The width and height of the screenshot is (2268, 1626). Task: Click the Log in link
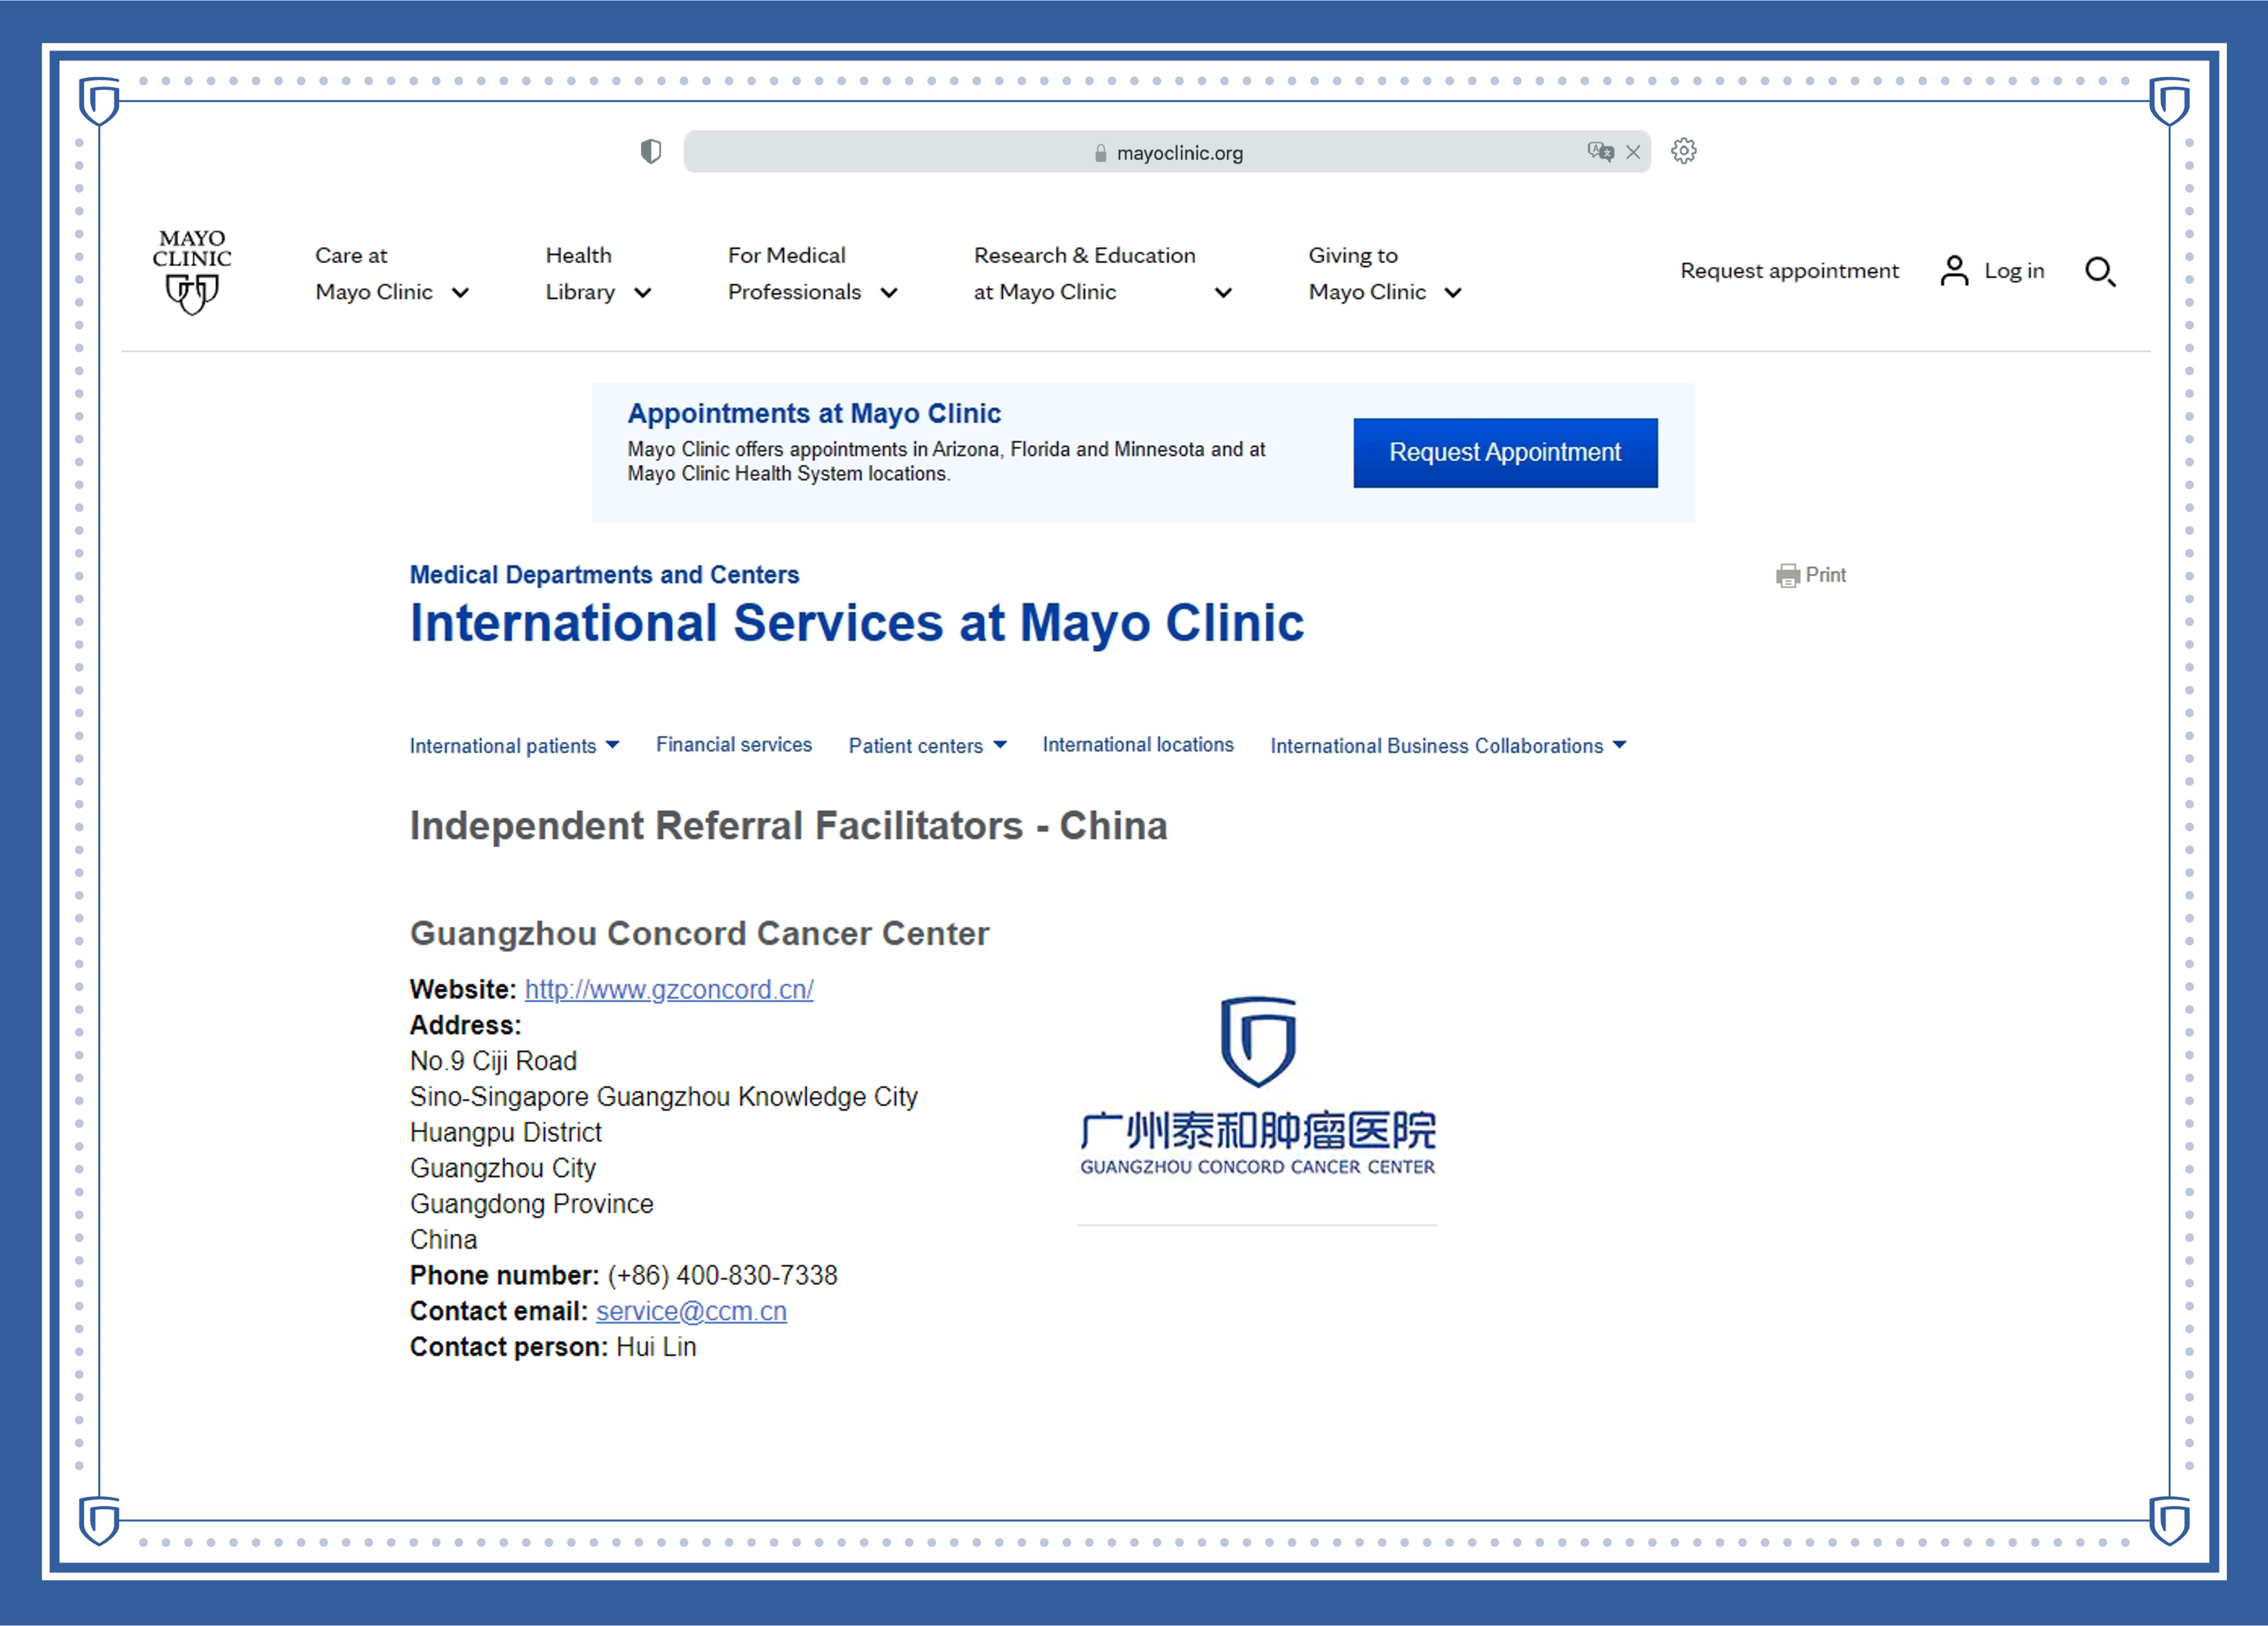tap(2014, 271)
